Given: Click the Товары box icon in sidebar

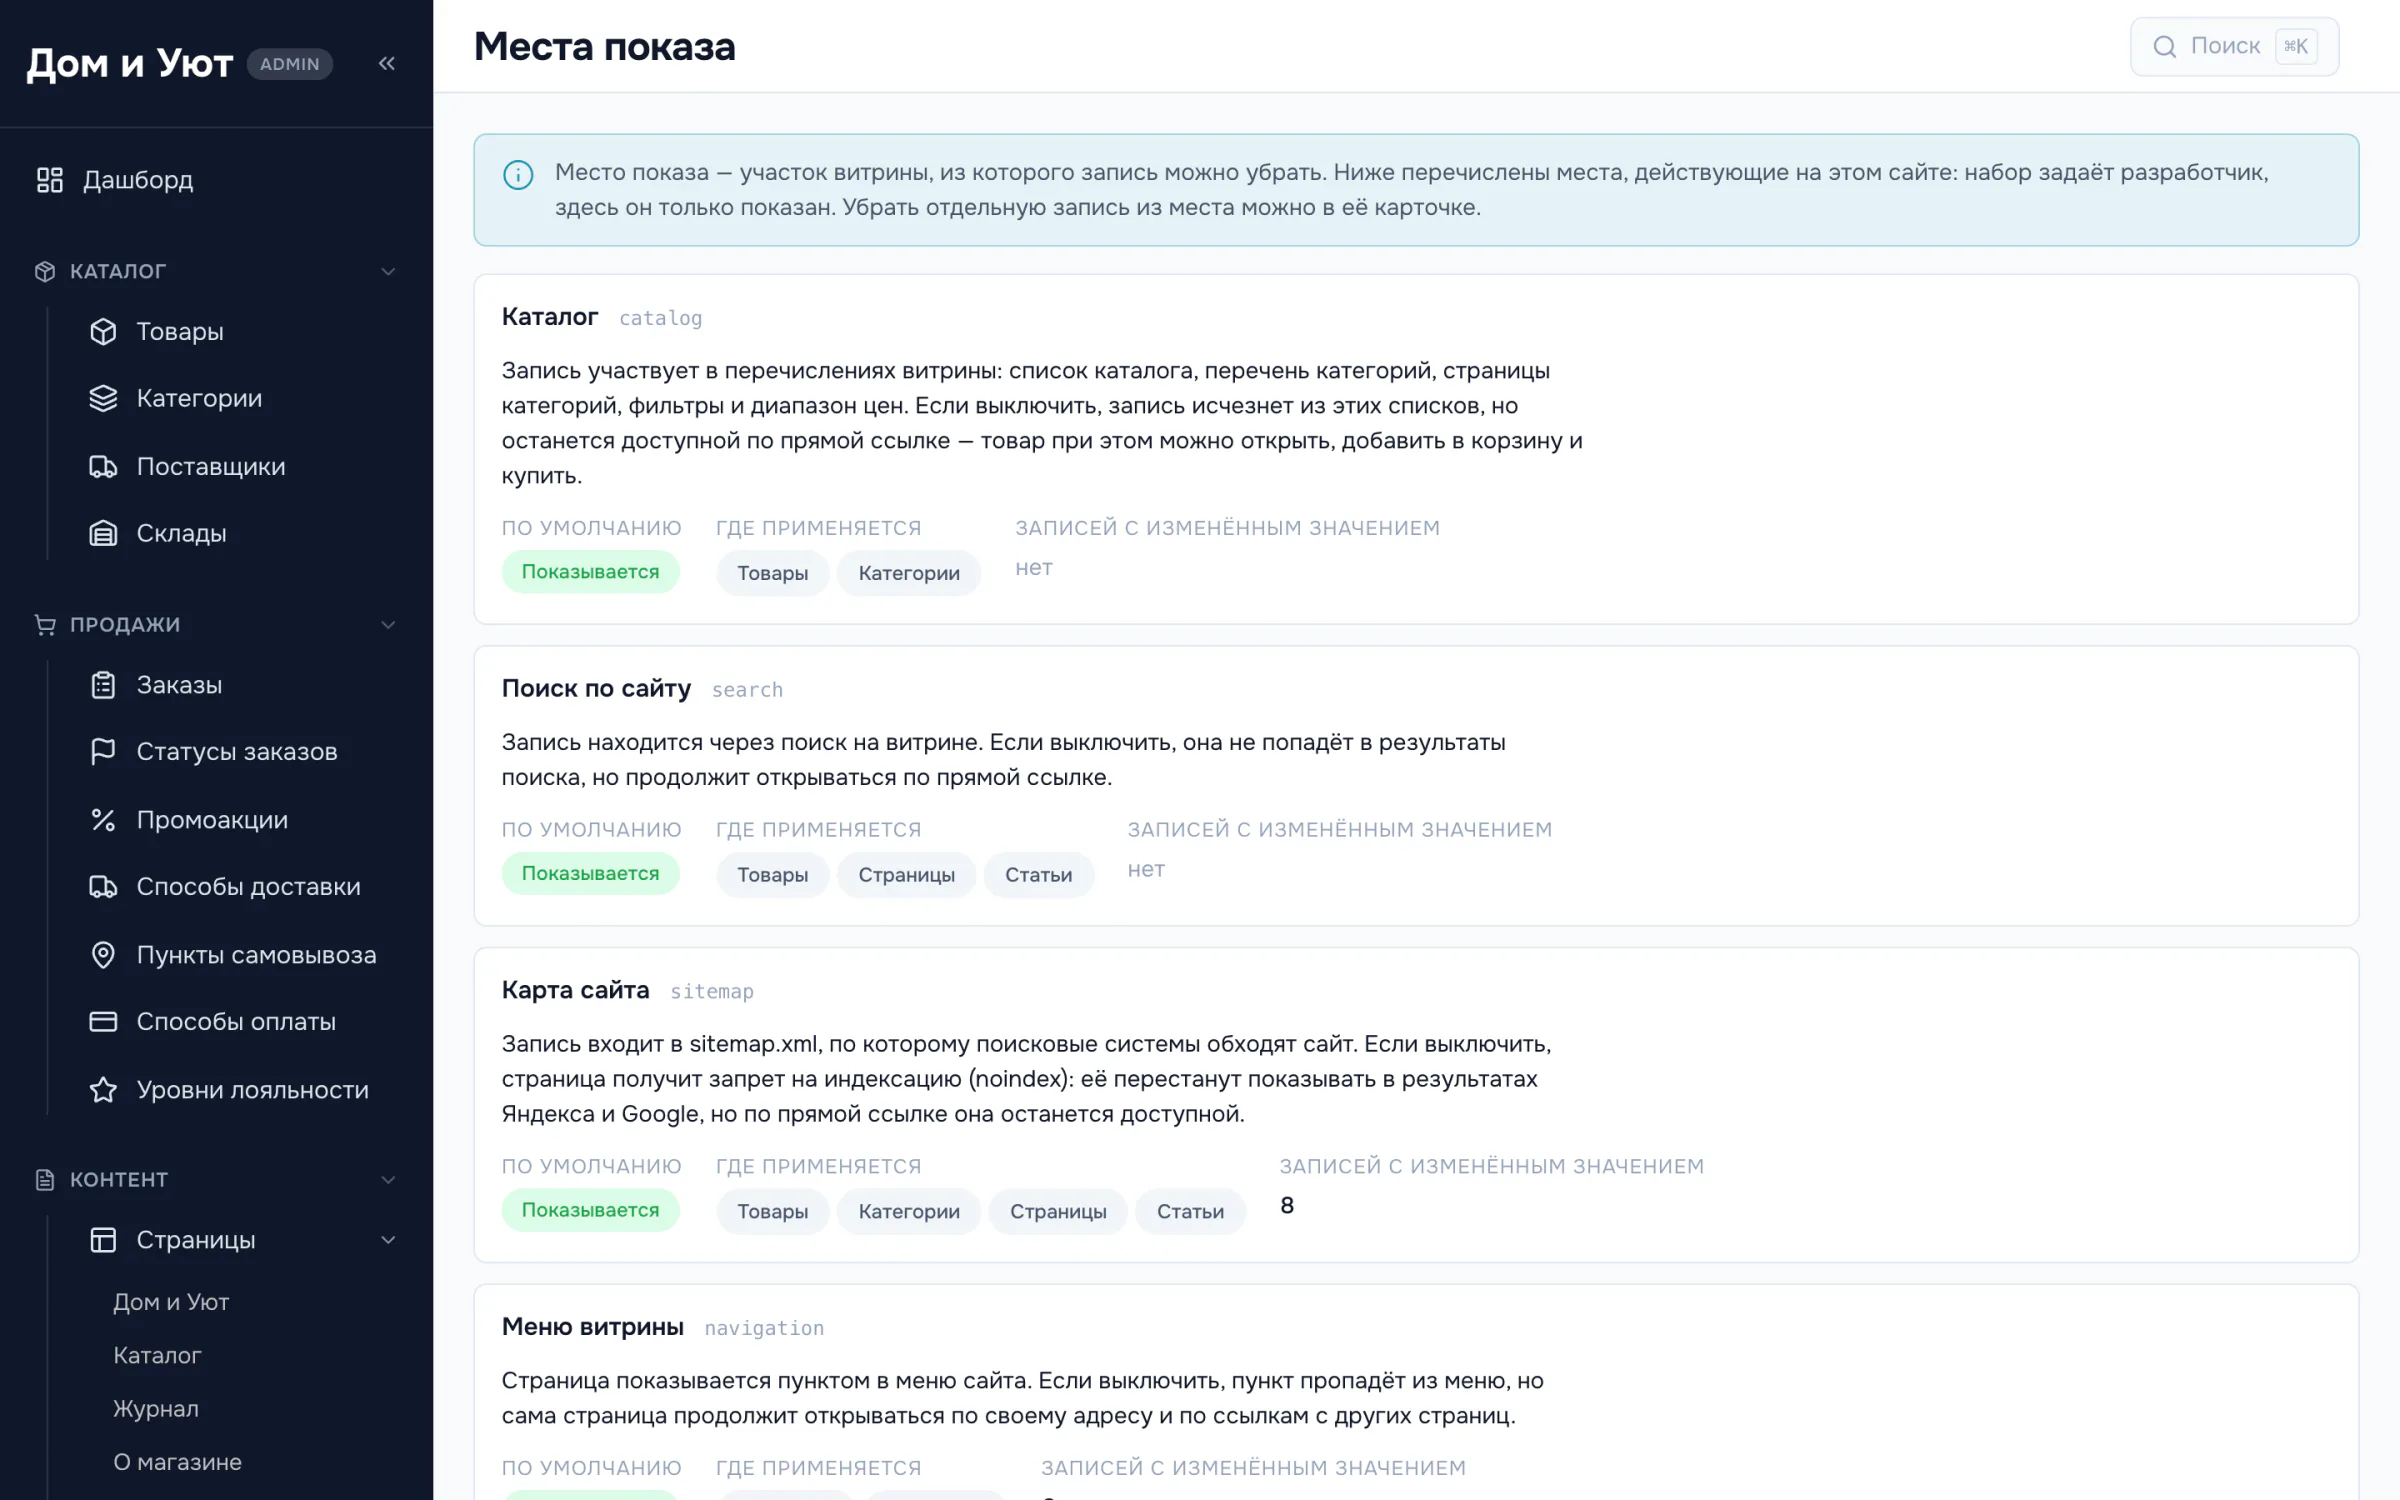Looking at the screenshot, I should pos(103,331).
